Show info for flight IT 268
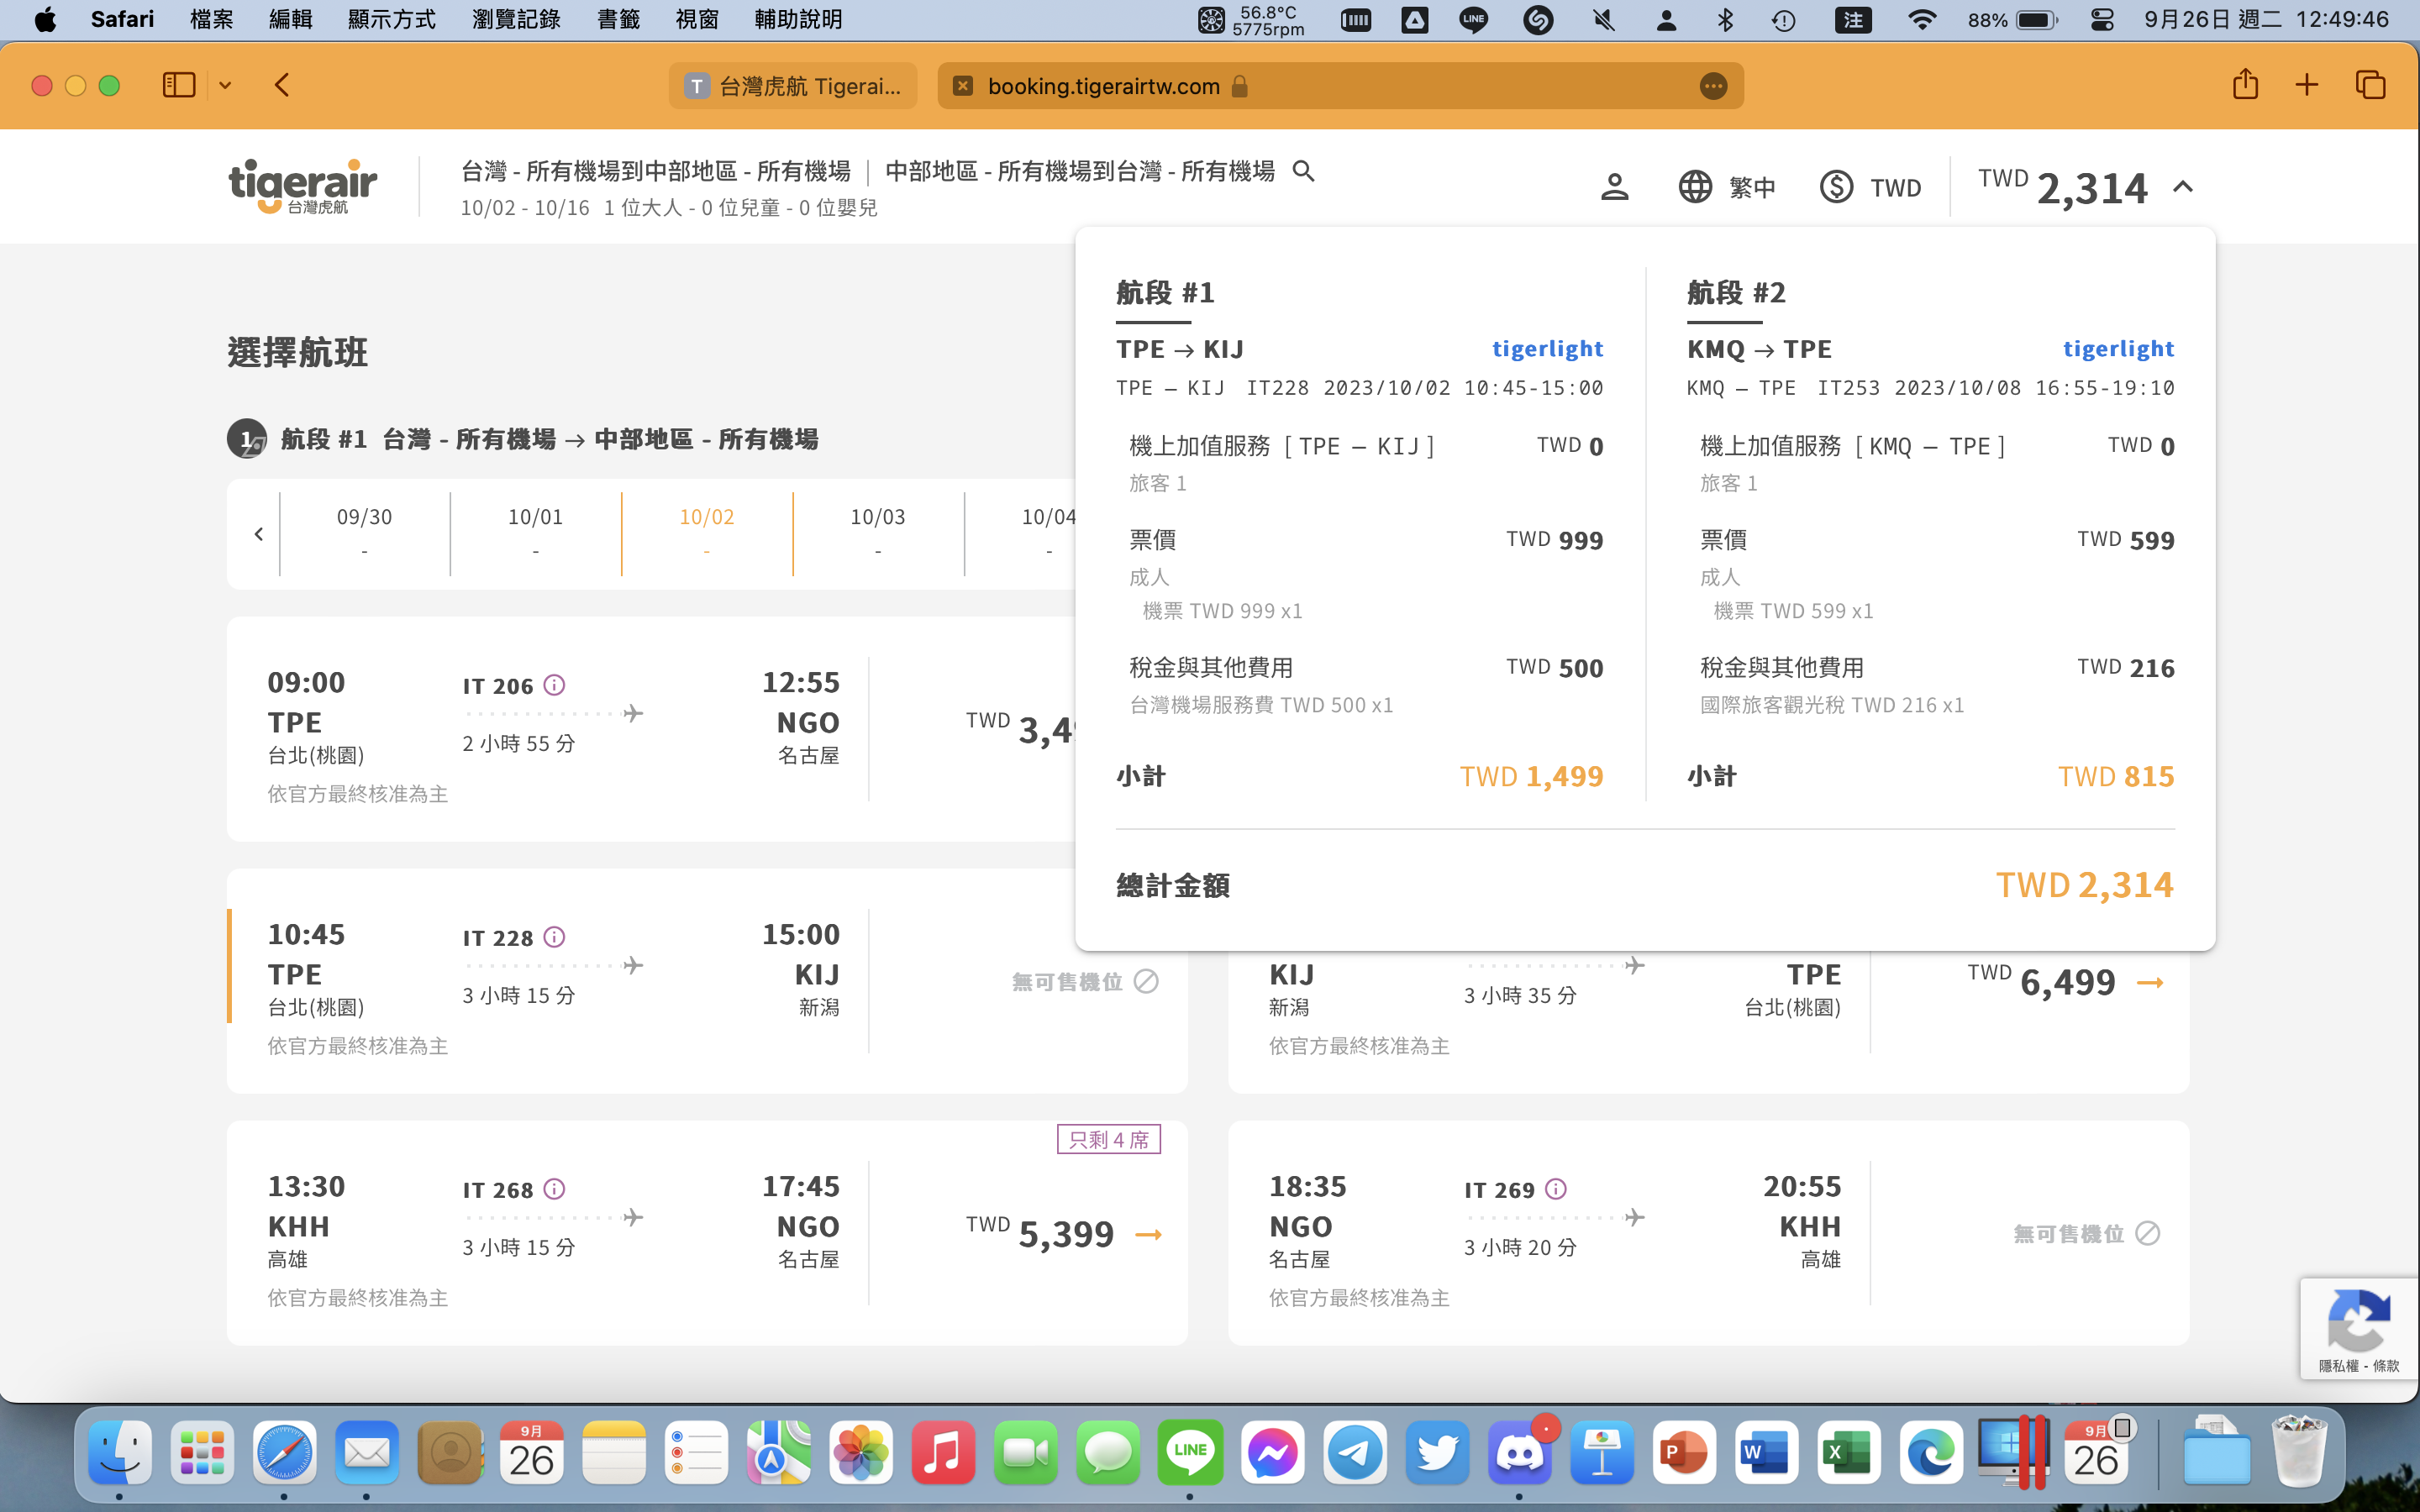 tap(554, 1189)
